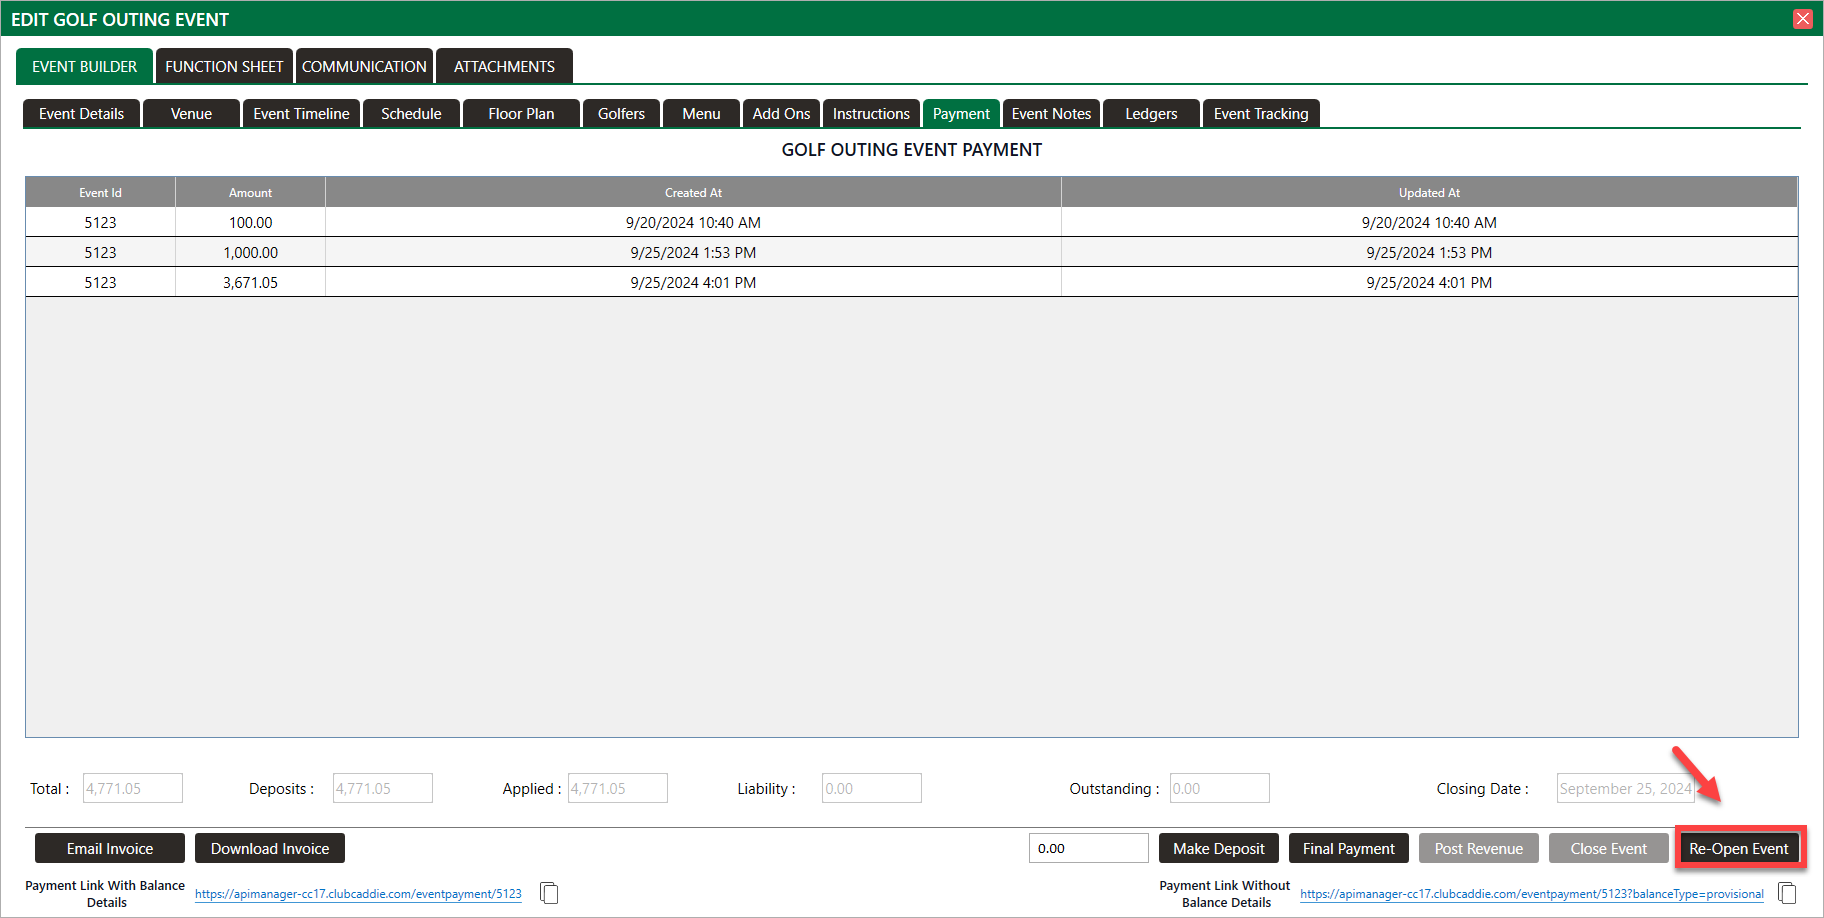Sort by the Created At column header

tap(693, 192)
